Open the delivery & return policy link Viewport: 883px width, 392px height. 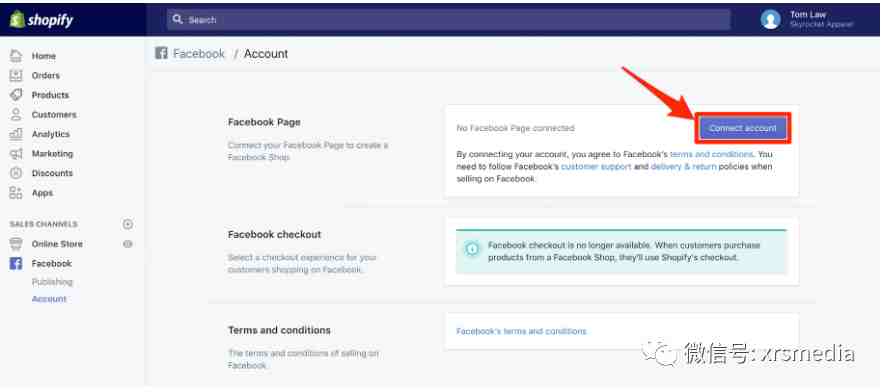coord(683,167)
